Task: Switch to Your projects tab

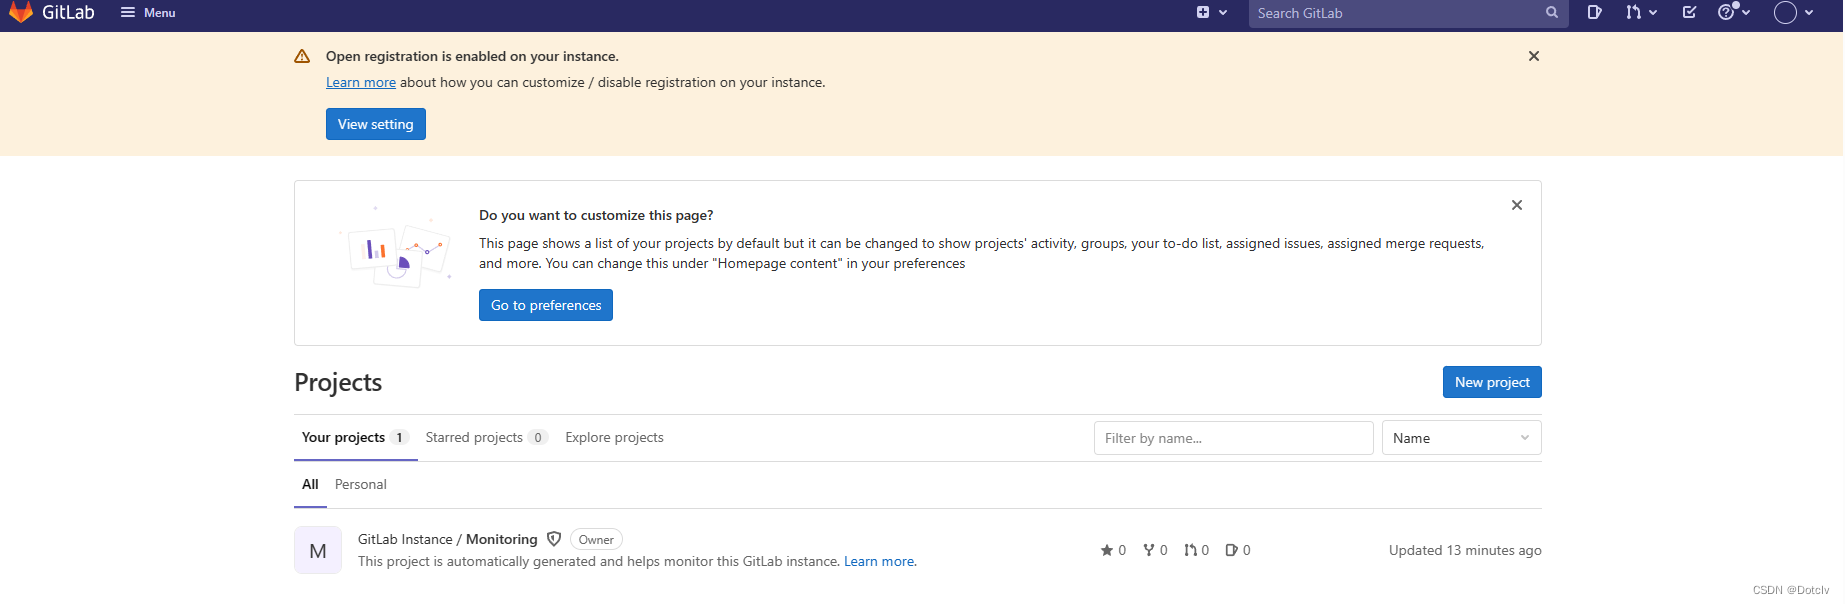Action: [355, 438]
